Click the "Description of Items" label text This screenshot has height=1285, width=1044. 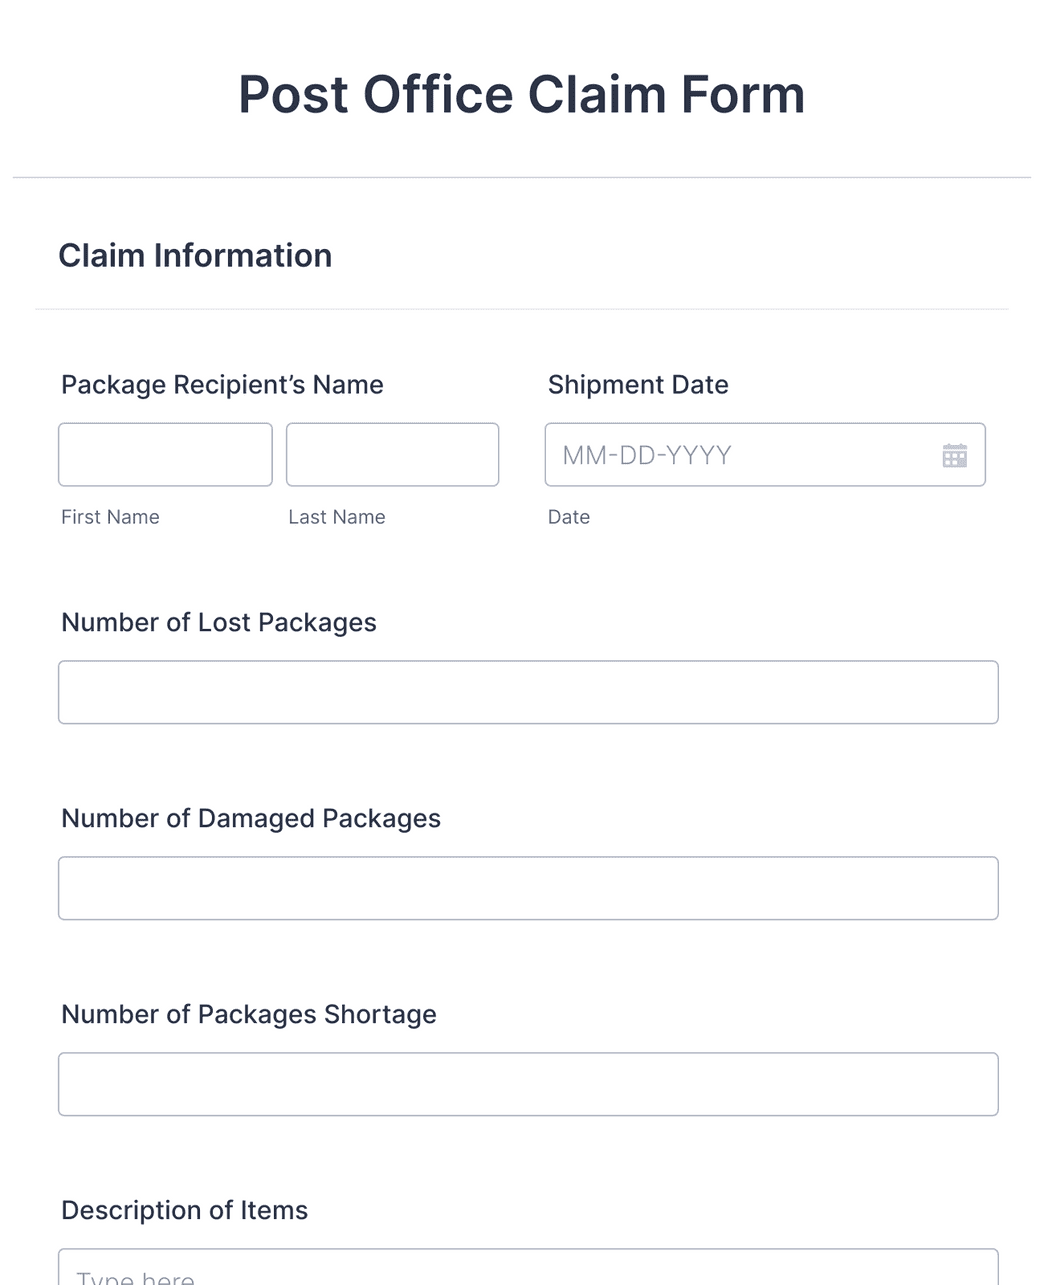click(185, 1210)
